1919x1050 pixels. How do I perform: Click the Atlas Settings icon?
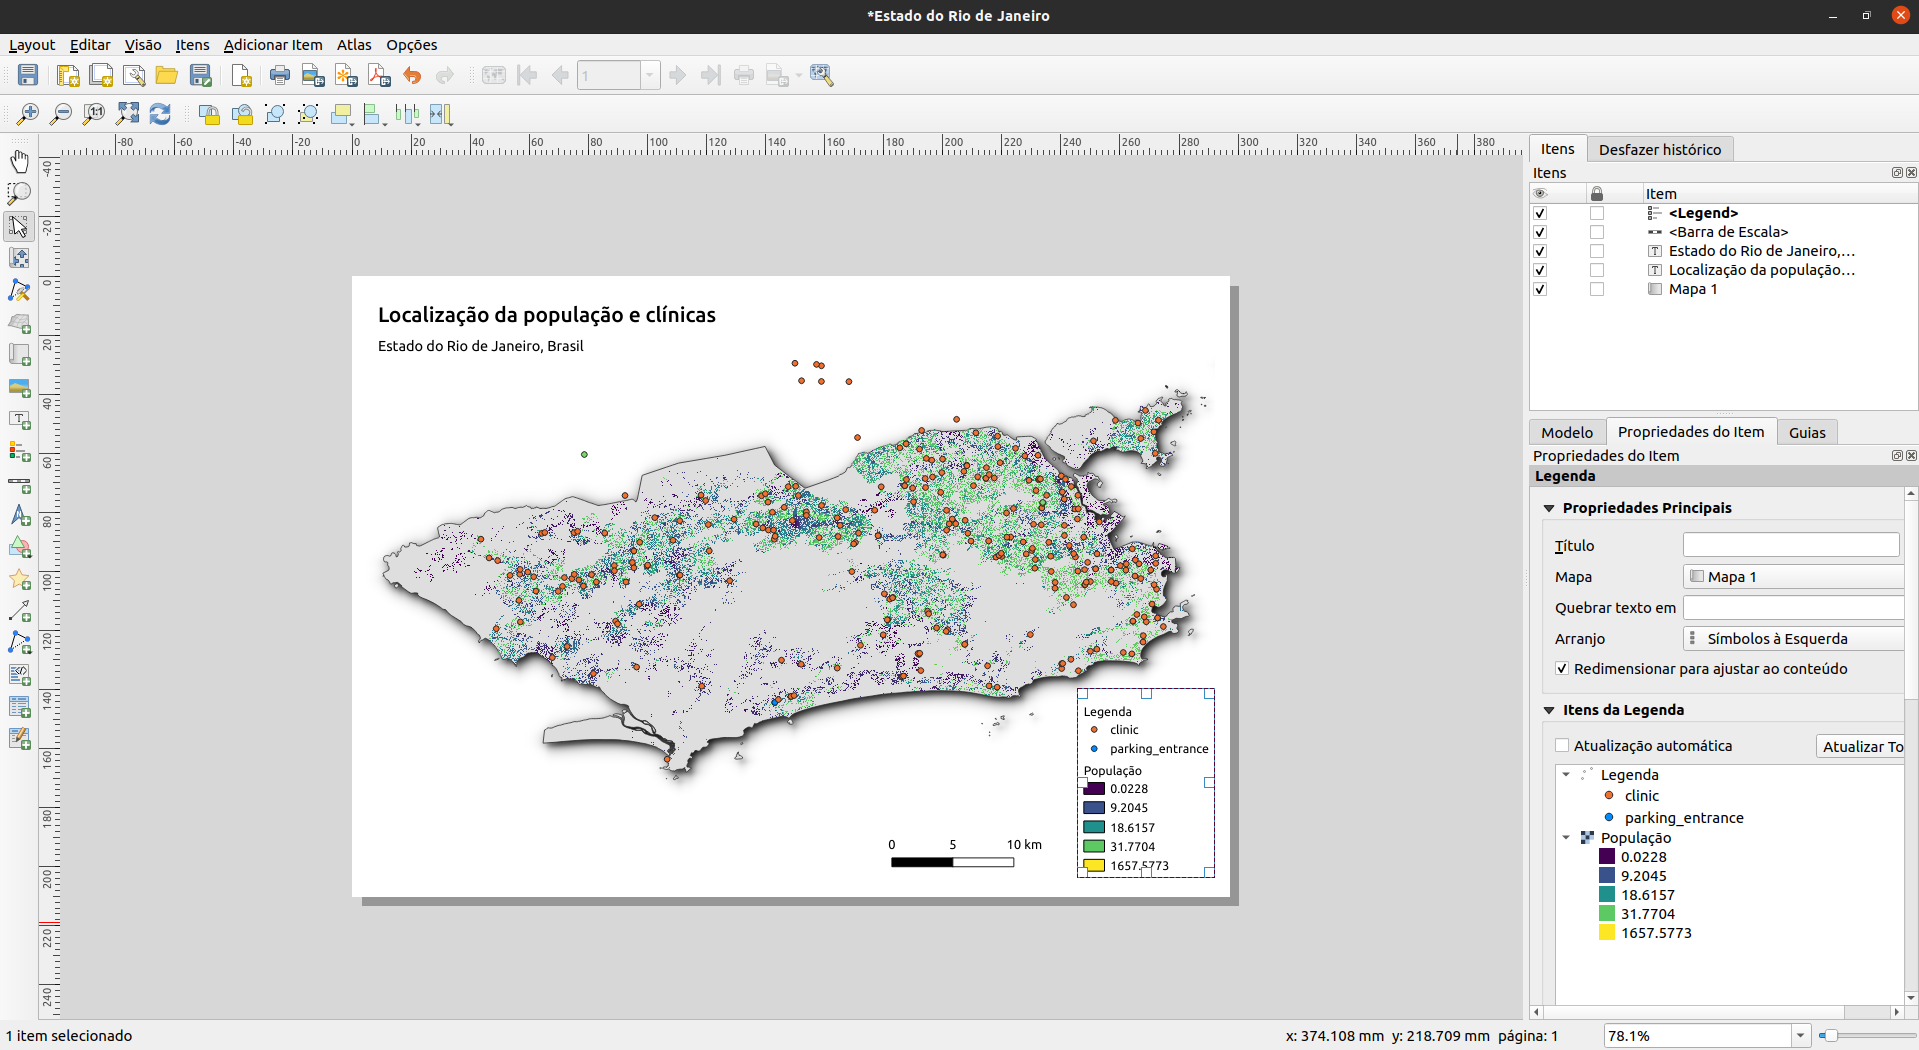tap(822, 75)
